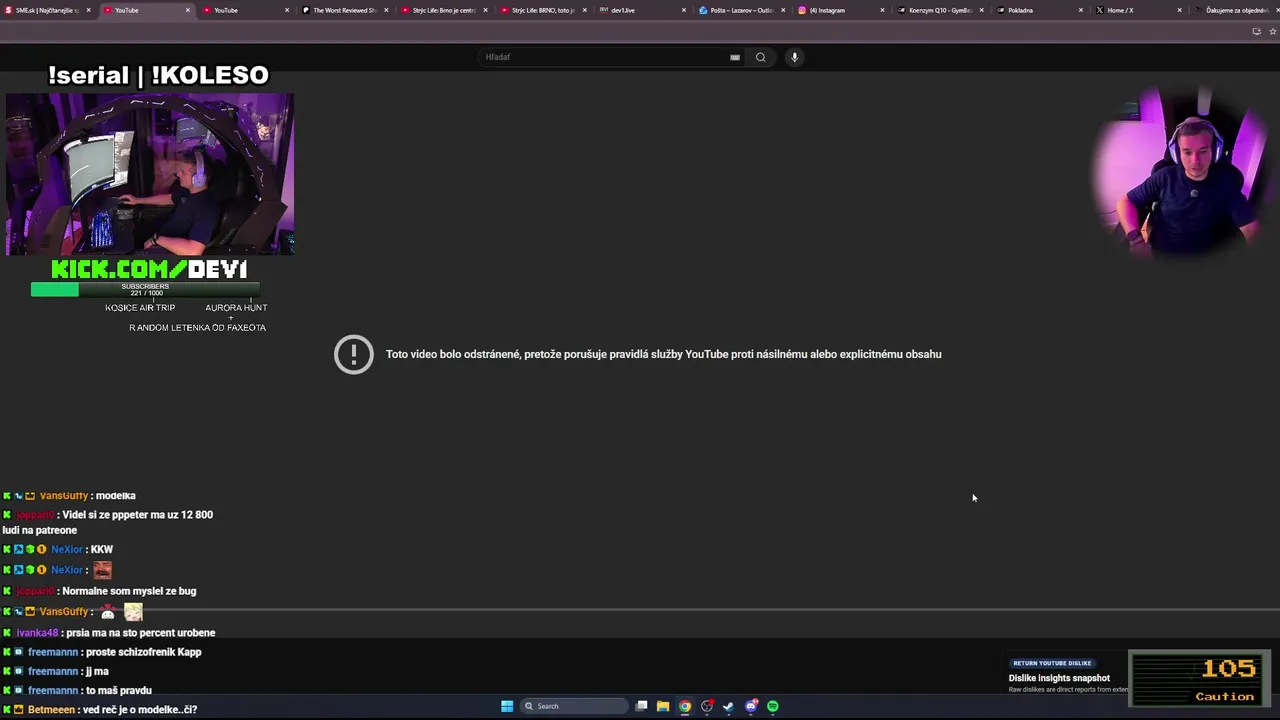The height and width of the screenshot is (720, 1280).
Task: Click the Chrome icon in the taskbar
Action: click(x=684, y=706)
